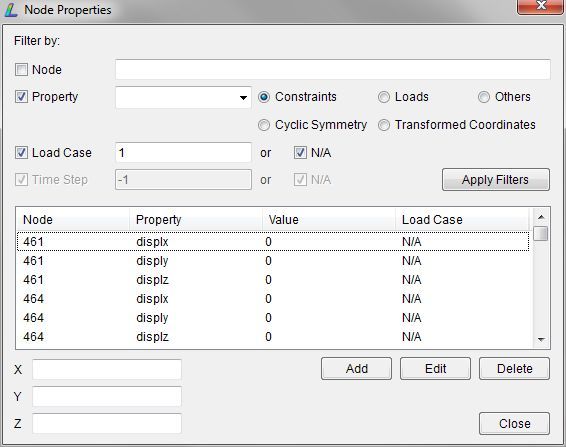Select the row 461 disply
Viewport: 566px width, 447px height.
click(x=273, y=261)
